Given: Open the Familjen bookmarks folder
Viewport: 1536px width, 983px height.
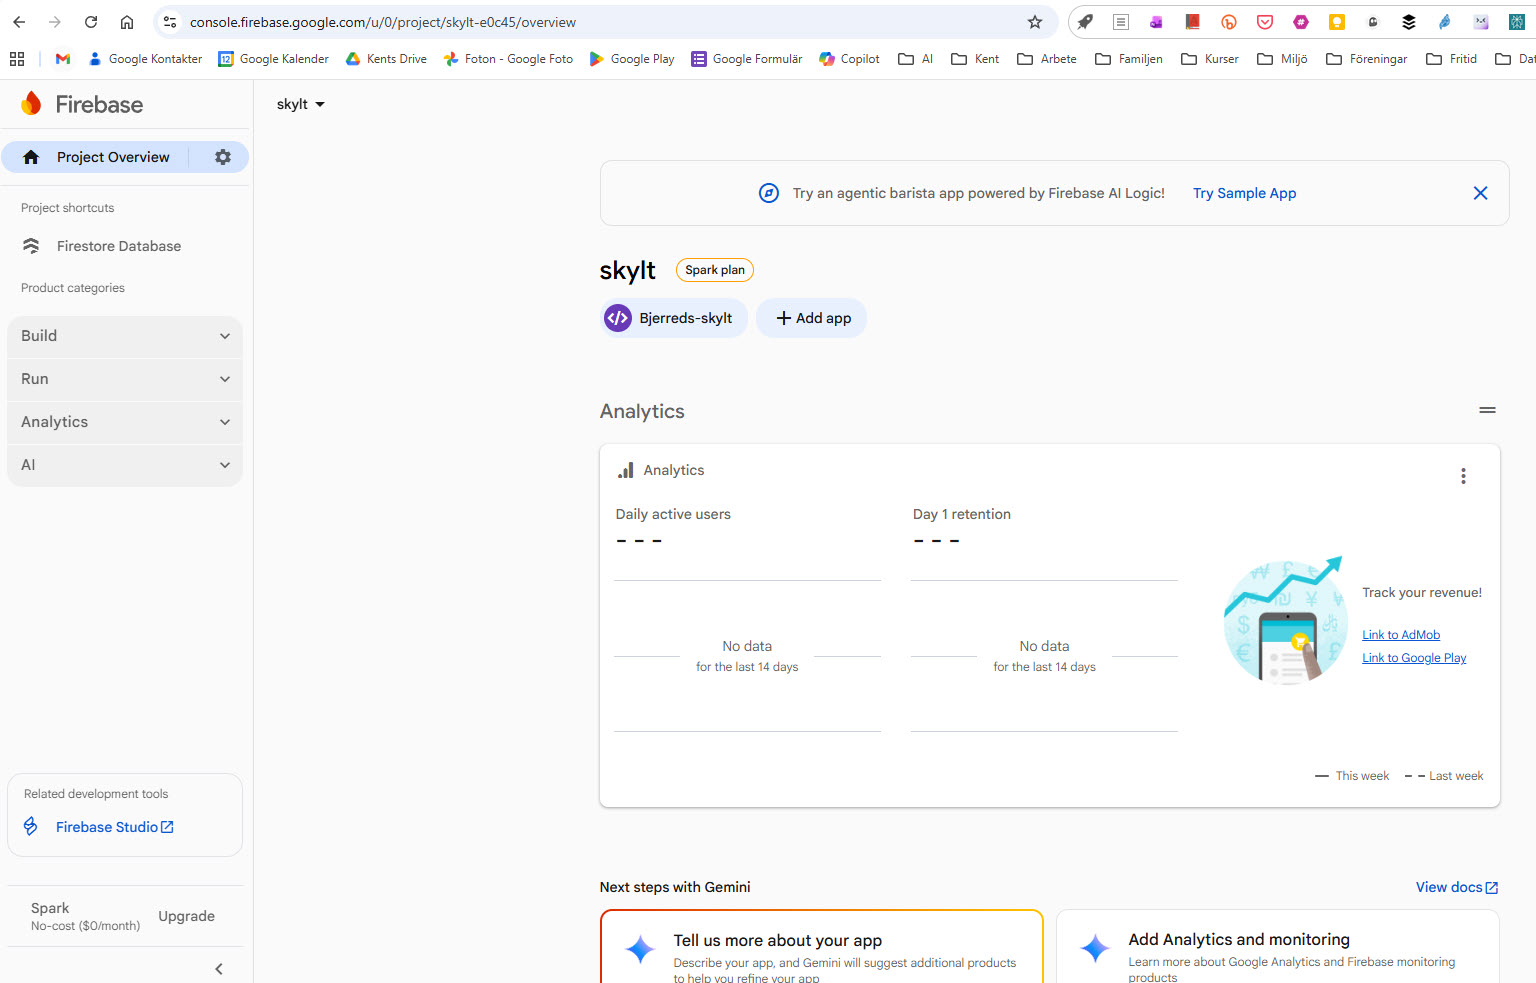Looking at the screenshot, I should pos(1129,59).
